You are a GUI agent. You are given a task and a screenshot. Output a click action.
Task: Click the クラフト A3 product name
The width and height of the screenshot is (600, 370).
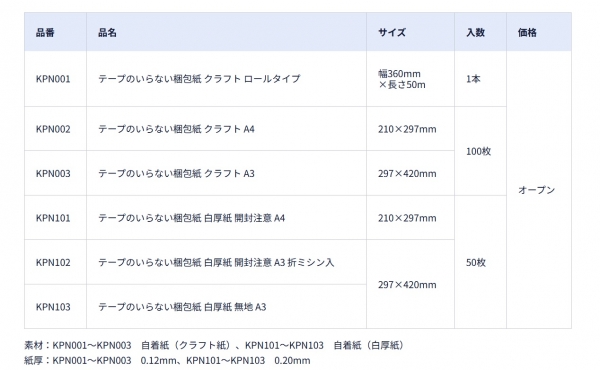click(x=176, y=173)
